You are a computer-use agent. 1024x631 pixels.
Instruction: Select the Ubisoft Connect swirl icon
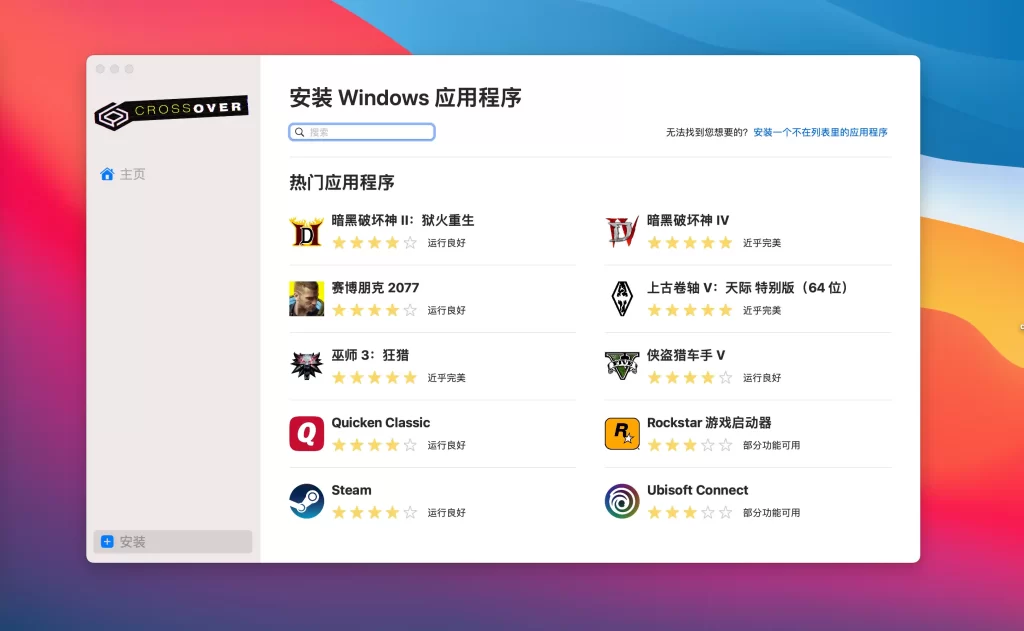pos(622,501)
